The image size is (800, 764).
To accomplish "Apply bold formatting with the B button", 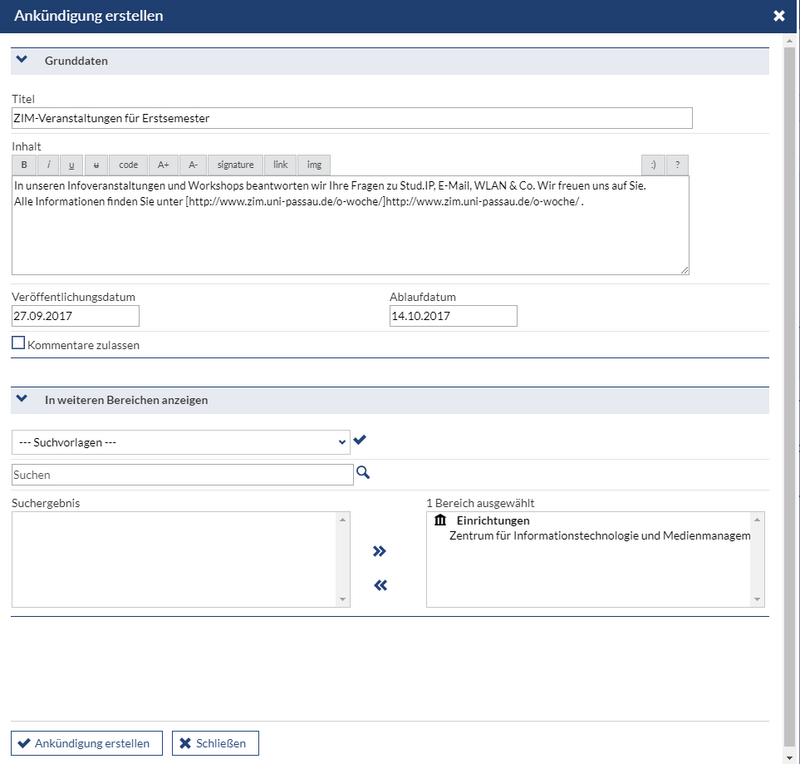I will pos(24,165).
